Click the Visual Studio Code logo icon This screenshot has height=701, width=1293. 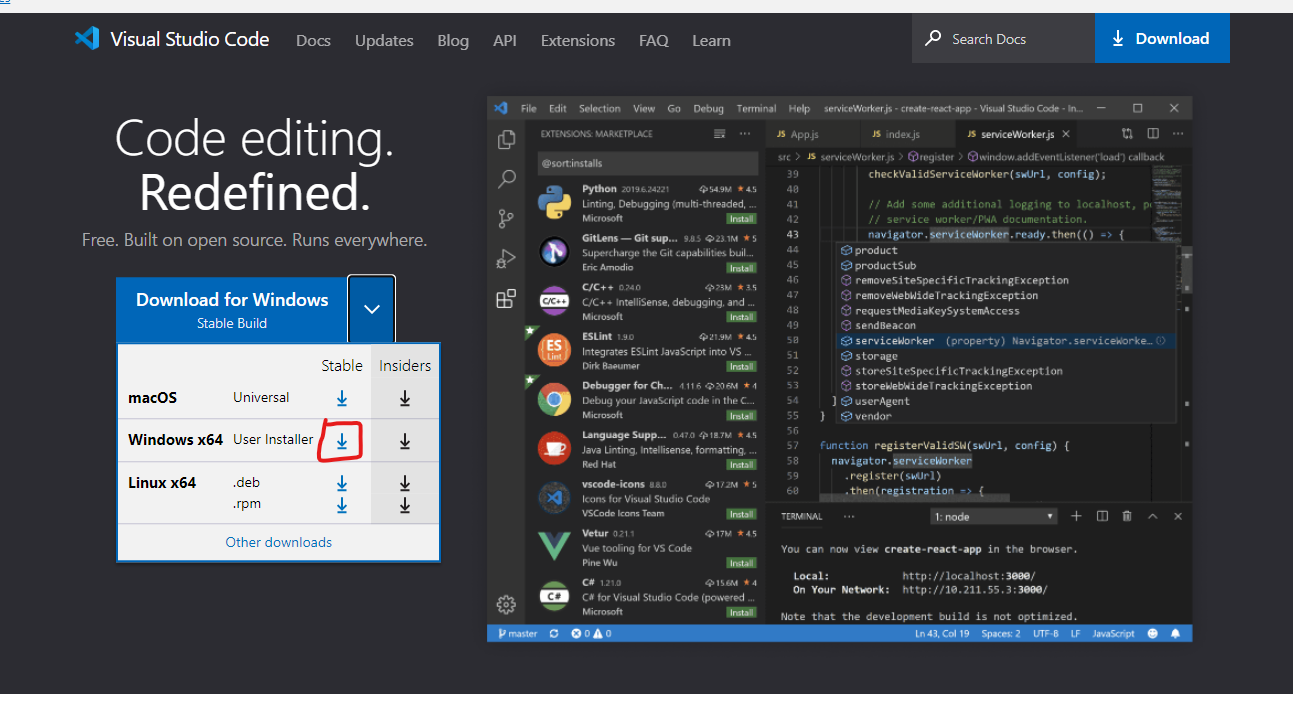tap(87, 39)
